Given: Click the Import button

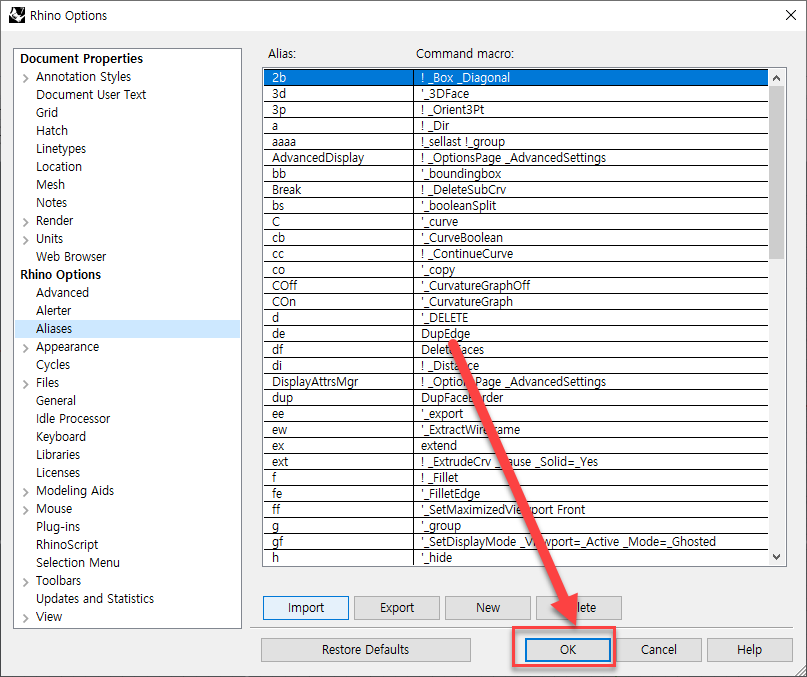Looking at the screenshot, I should [306, 608].
